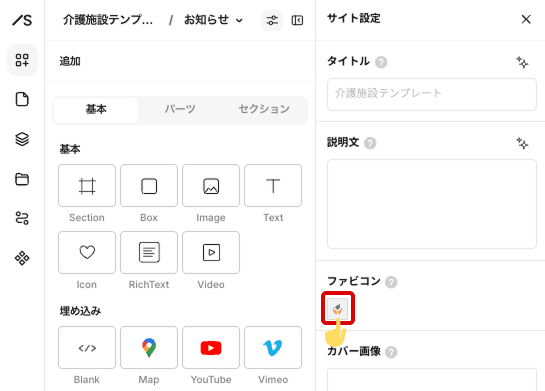Open the お知らせ page dropdown
The width and height of the screenshot is (545, 391).
click(213, 20)
